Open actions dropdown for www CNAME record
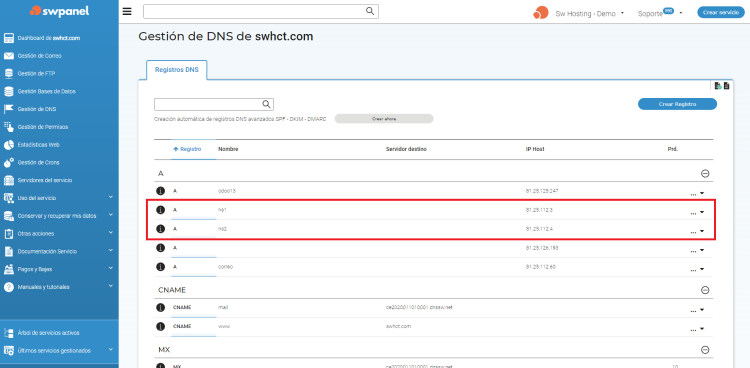 coord(697,328)
